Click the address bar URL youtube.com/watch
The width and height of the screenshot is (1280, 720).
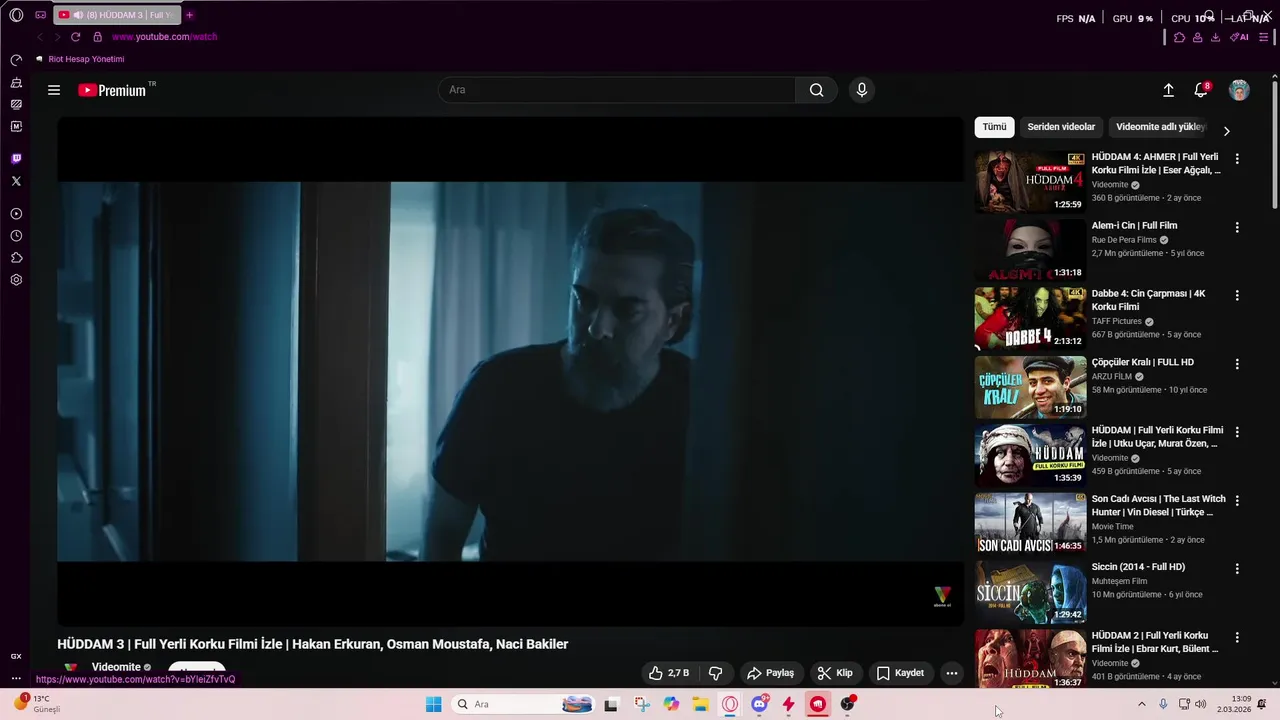click(164, 37)
